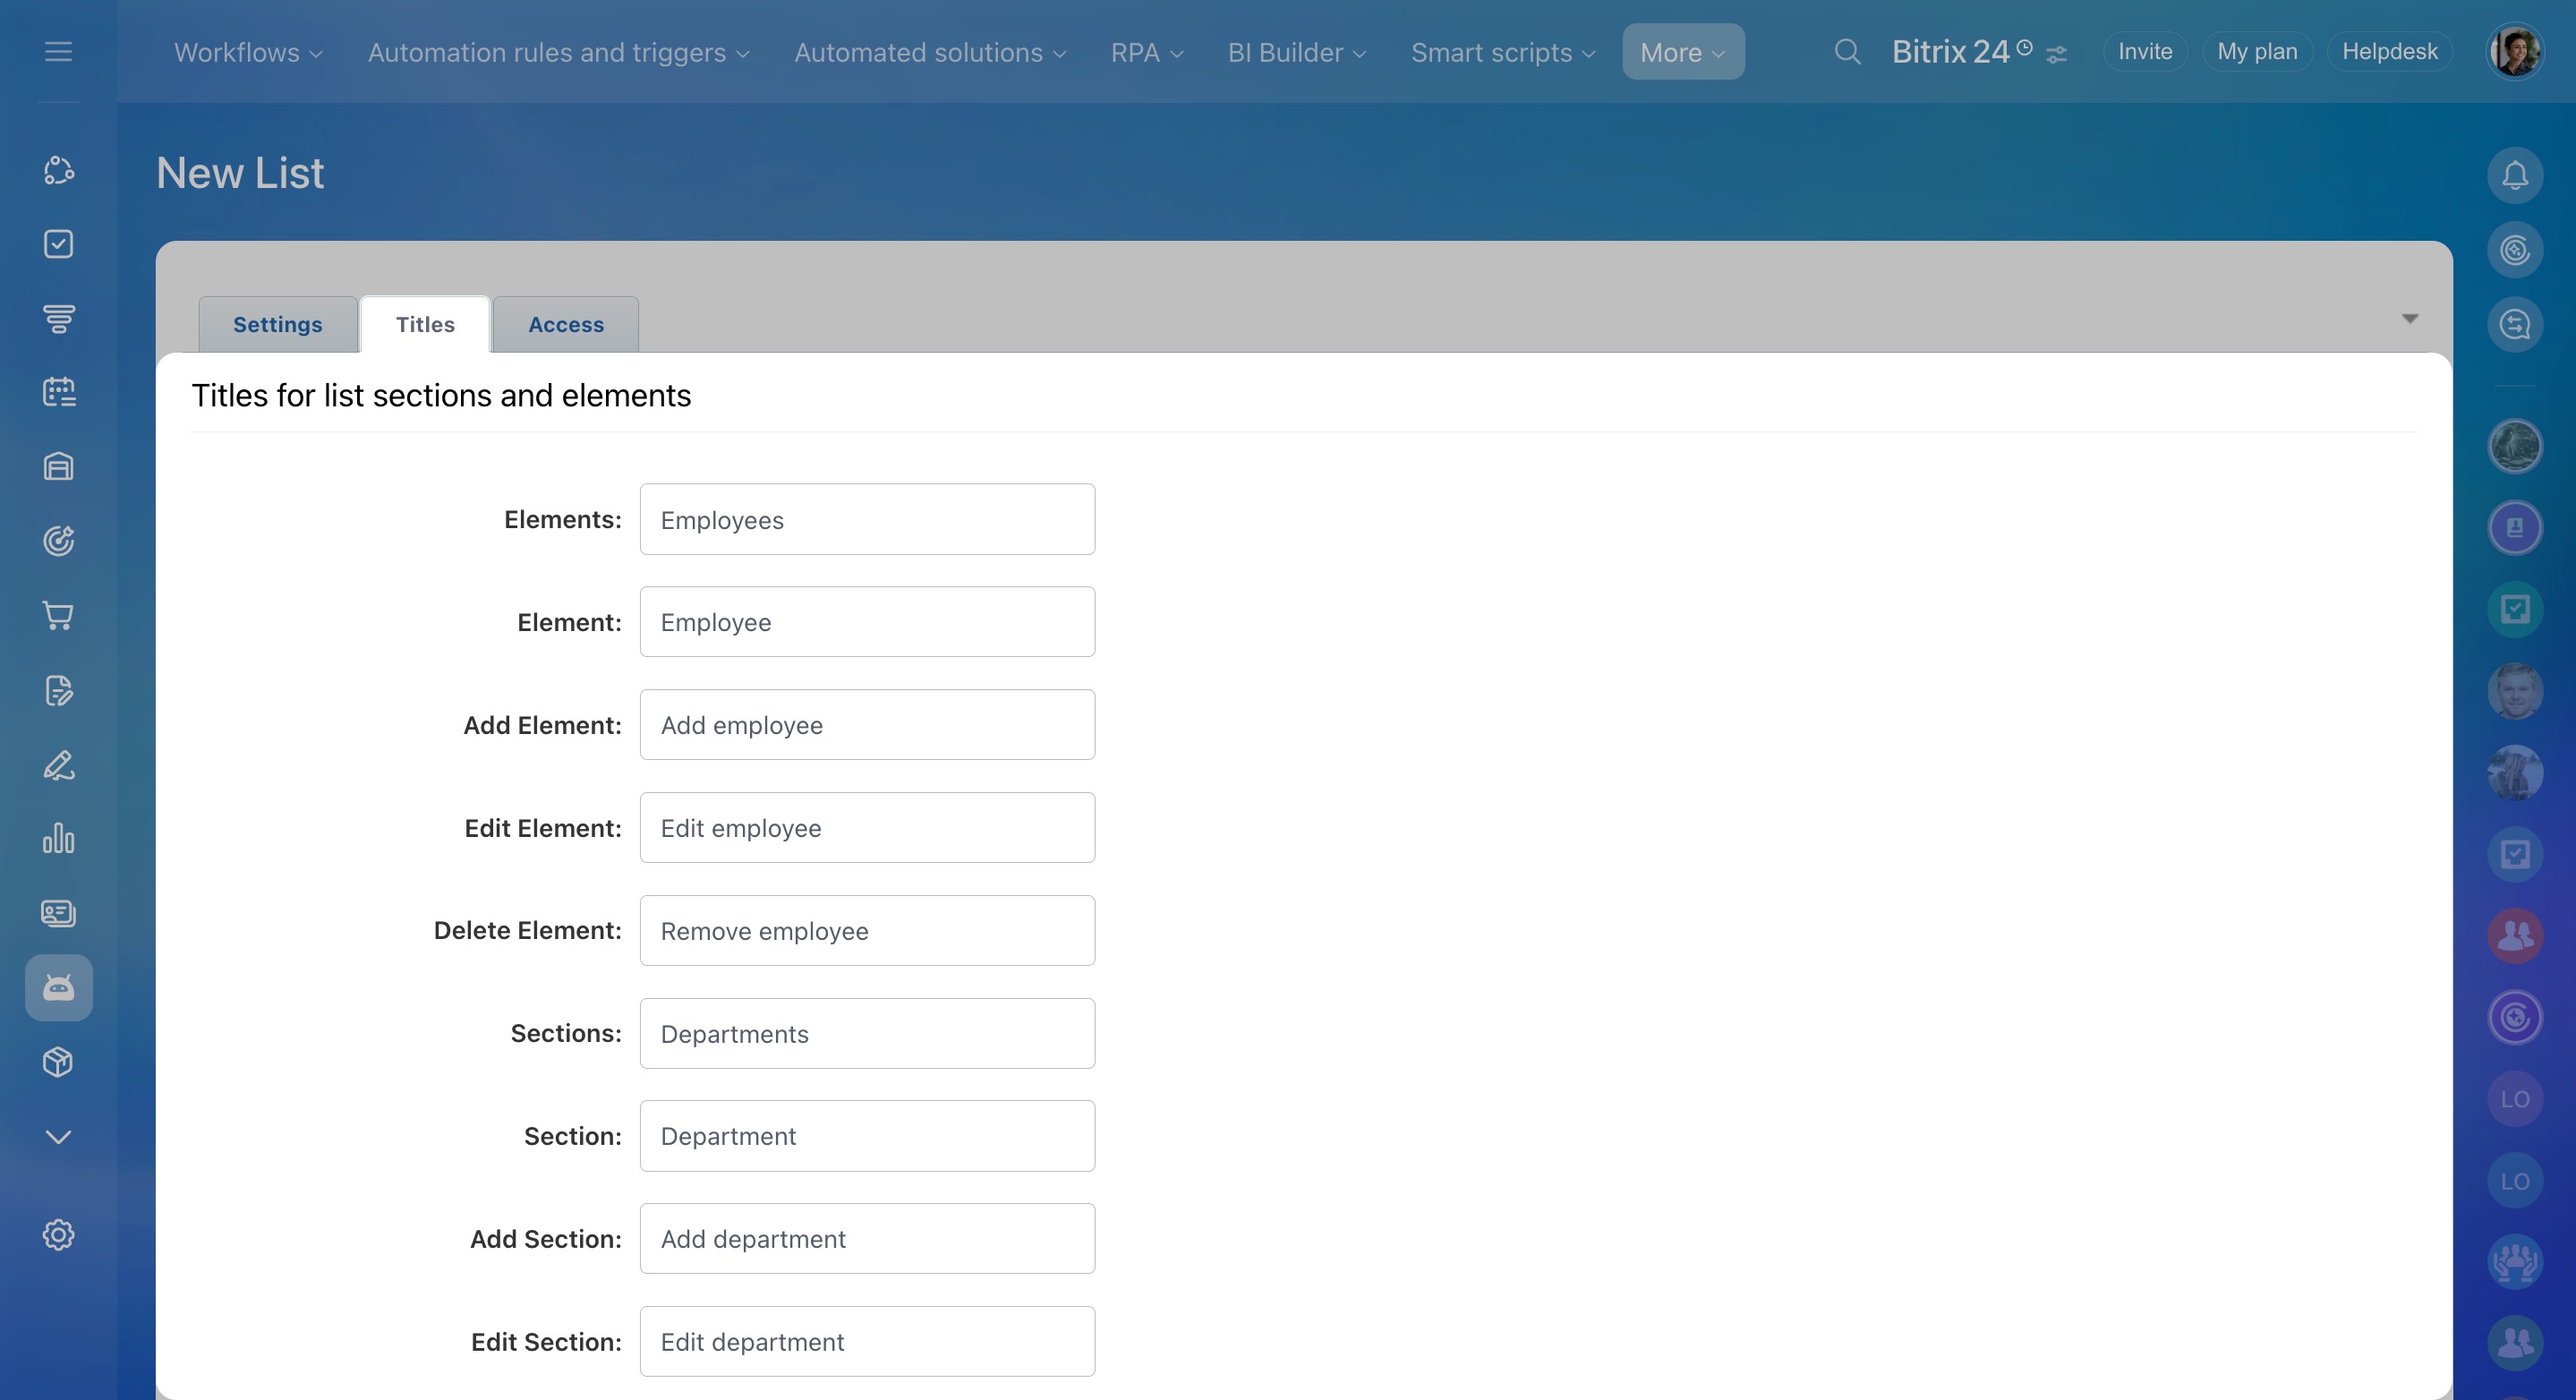The height and width of the screenshot is (1400, 2576).
Task: Open the second LO chat avatar
Action: [2514, 1181]
